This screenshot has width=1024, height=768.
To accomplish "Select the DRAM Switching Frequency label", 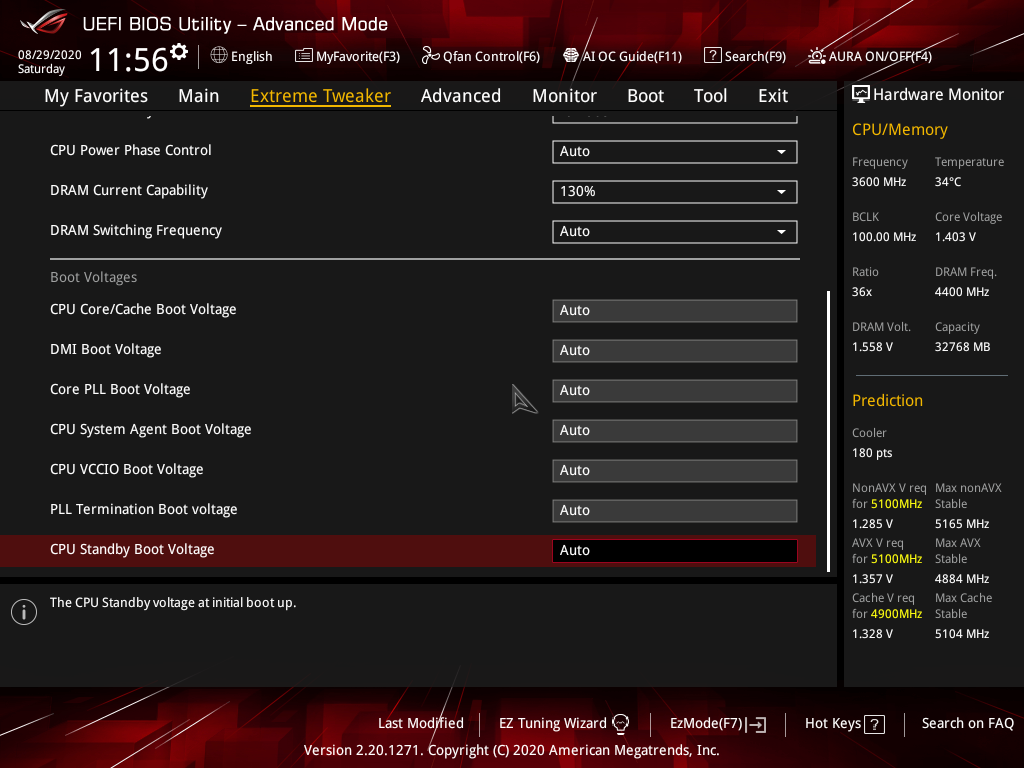I will (x=136, y=231).
